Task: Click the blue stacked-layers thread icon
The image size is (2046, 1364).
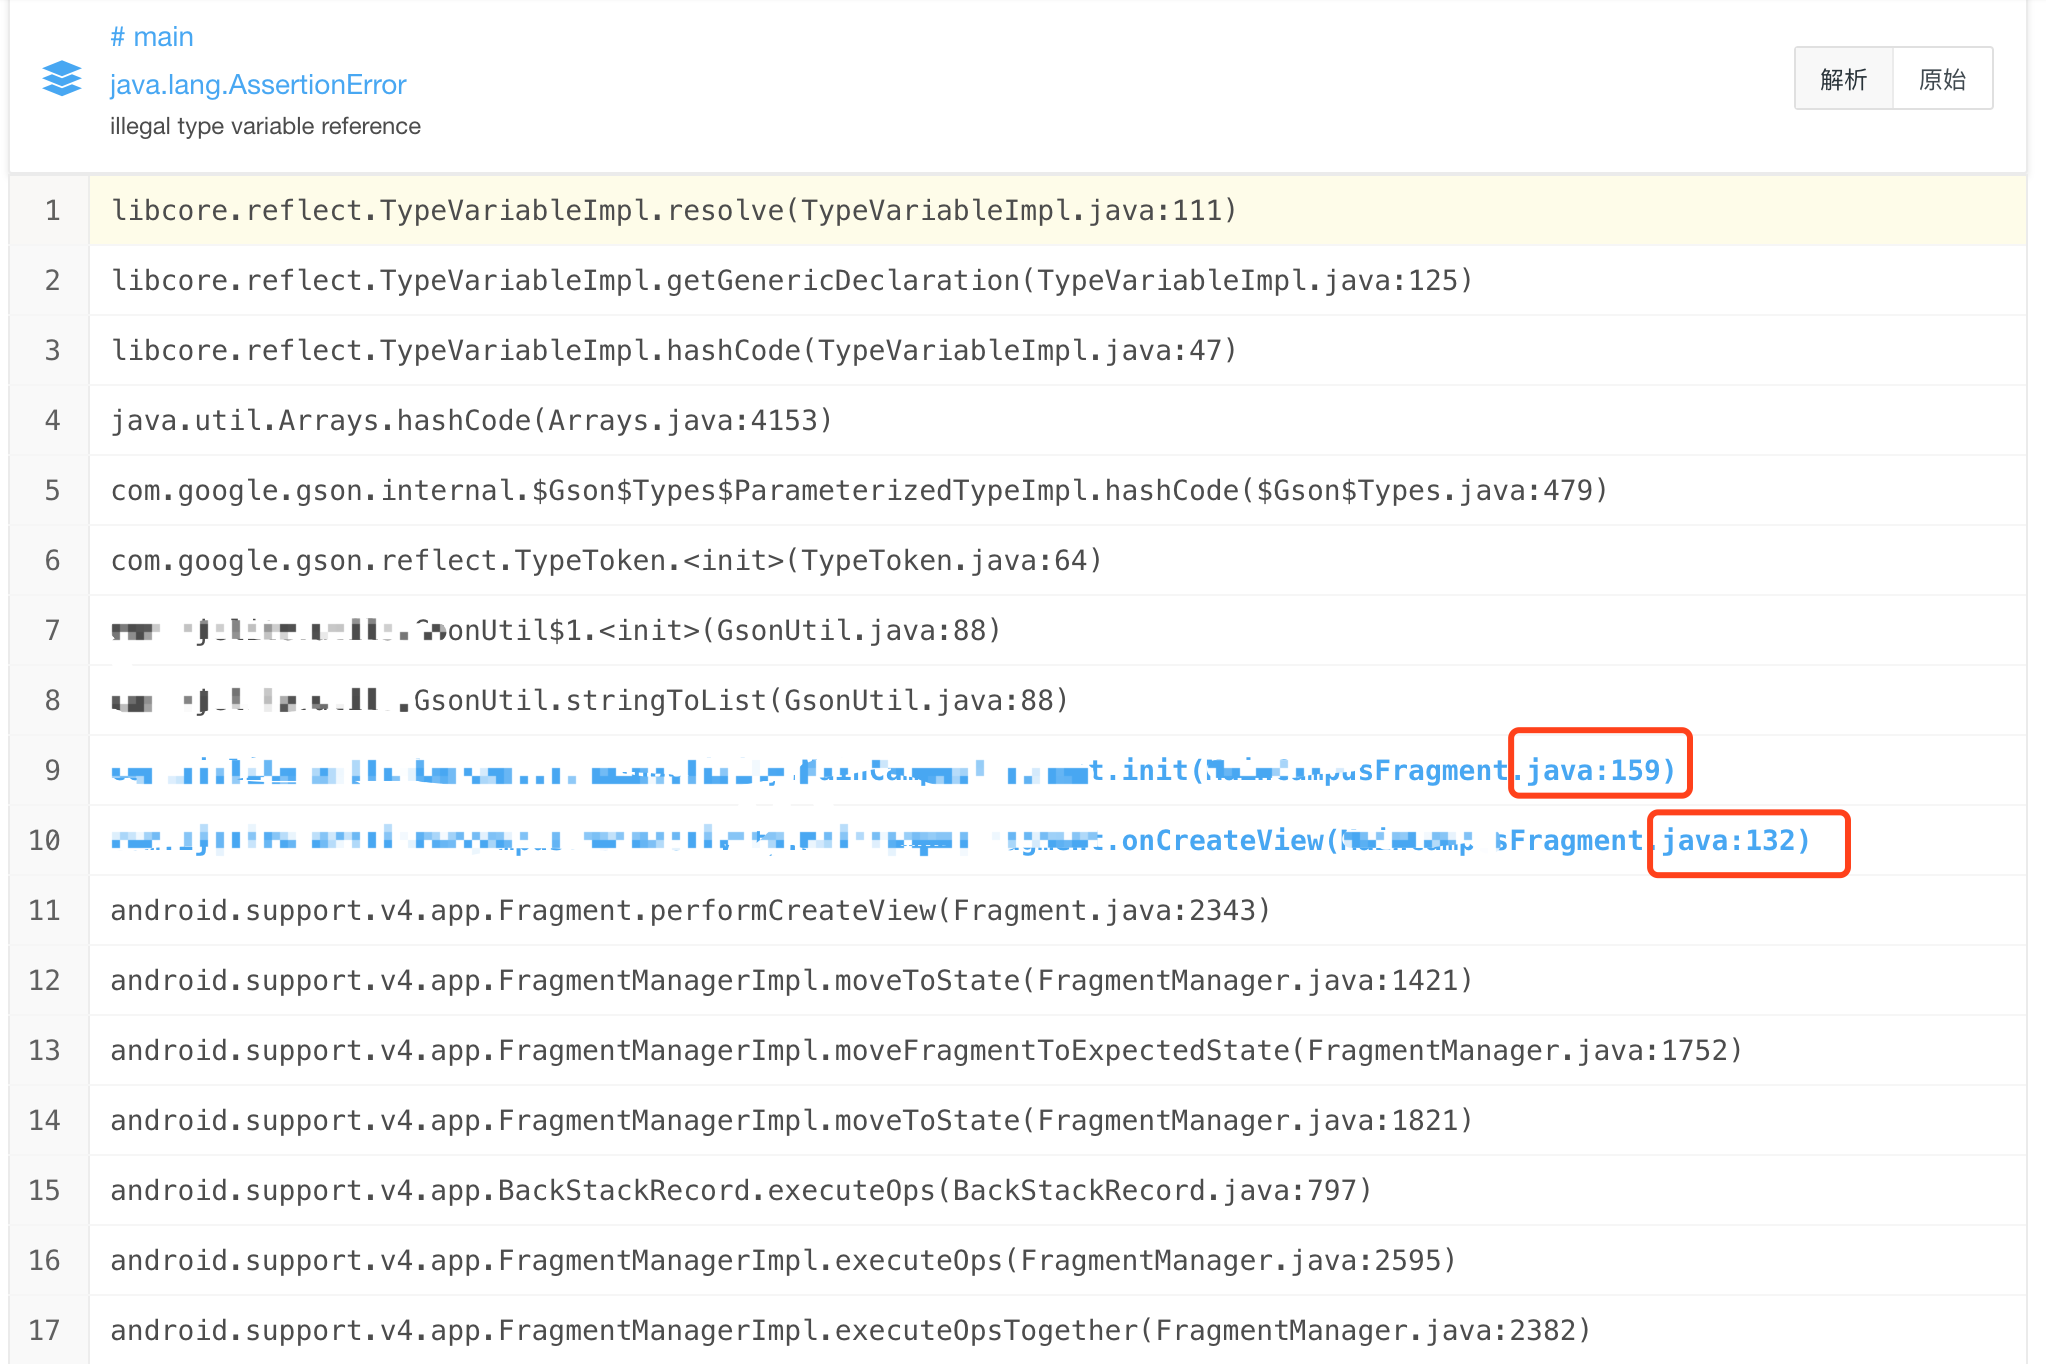Action: (x=60, y=80)
